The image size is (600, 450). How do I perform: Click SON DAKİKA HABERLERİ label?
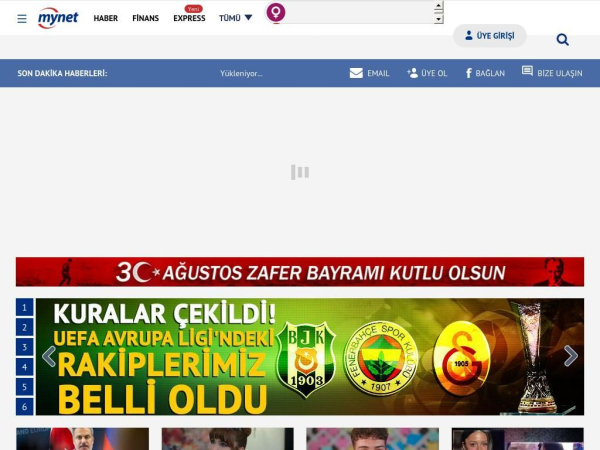tap(62, 73)
